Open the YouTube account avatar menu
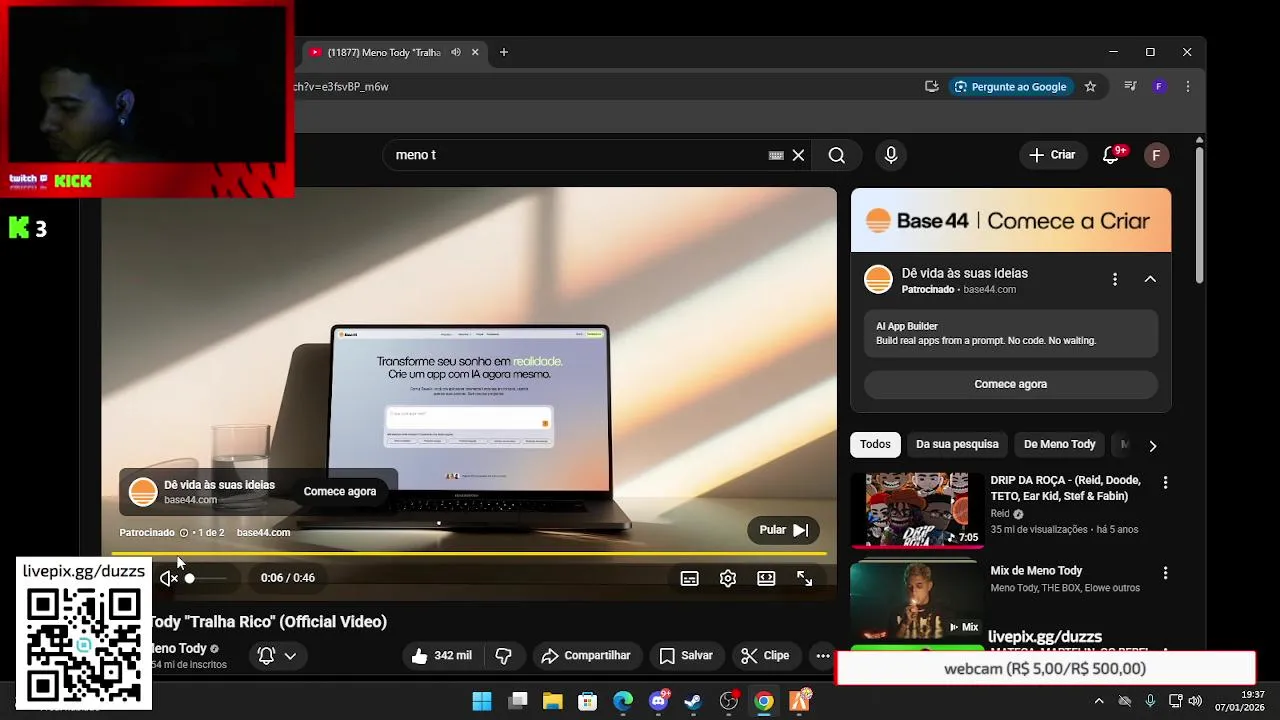 [x=1156, y=155]
